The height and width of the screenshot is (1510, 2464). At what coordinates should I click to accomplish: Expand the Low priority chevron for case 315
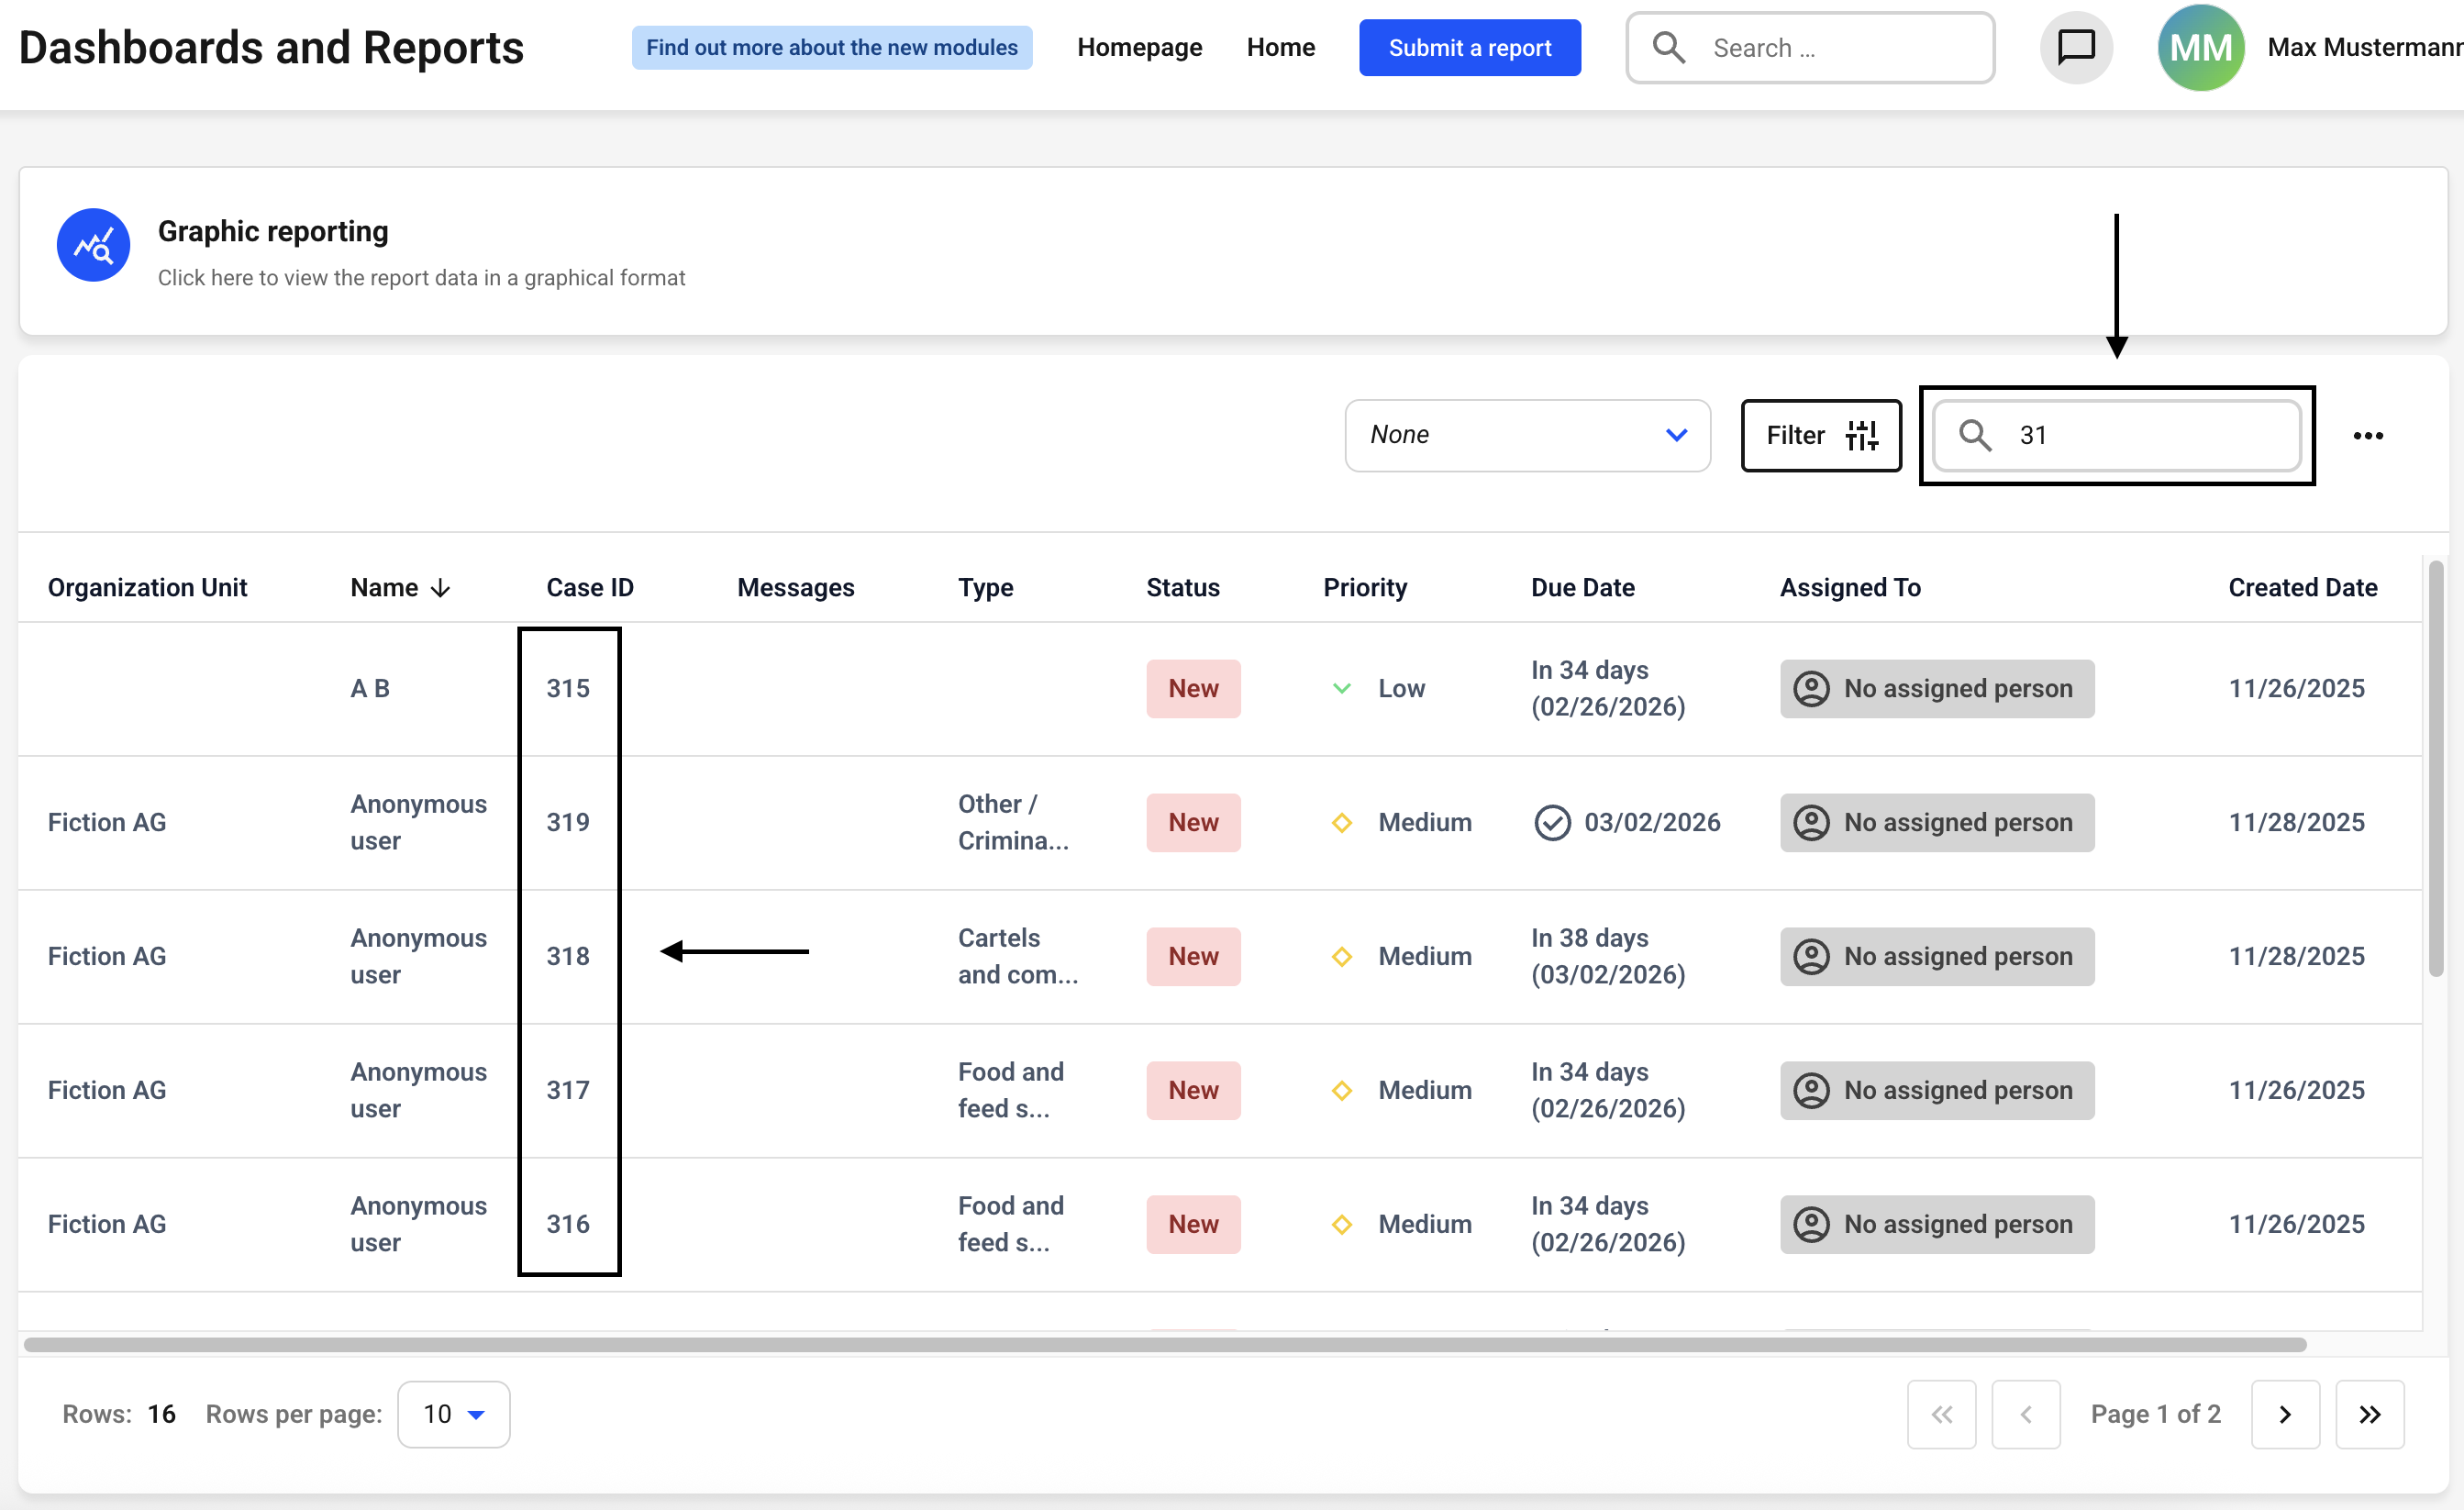tap(1342, 688)
